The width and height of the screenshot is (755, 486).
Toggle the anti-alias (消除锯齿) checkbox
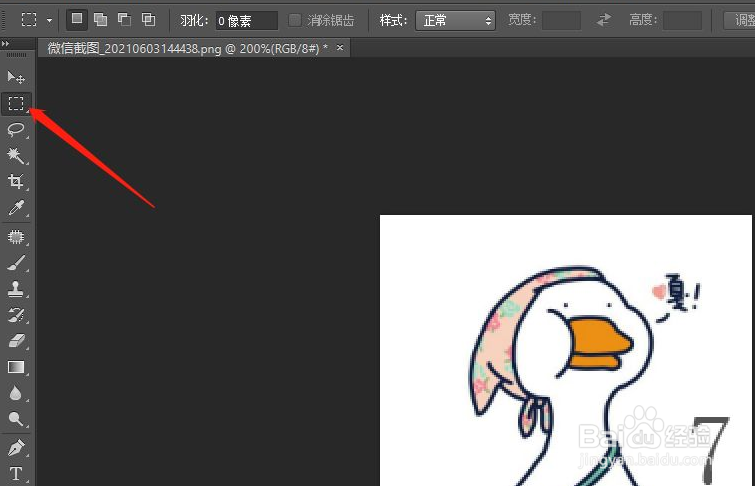click(x=294, y=20)
